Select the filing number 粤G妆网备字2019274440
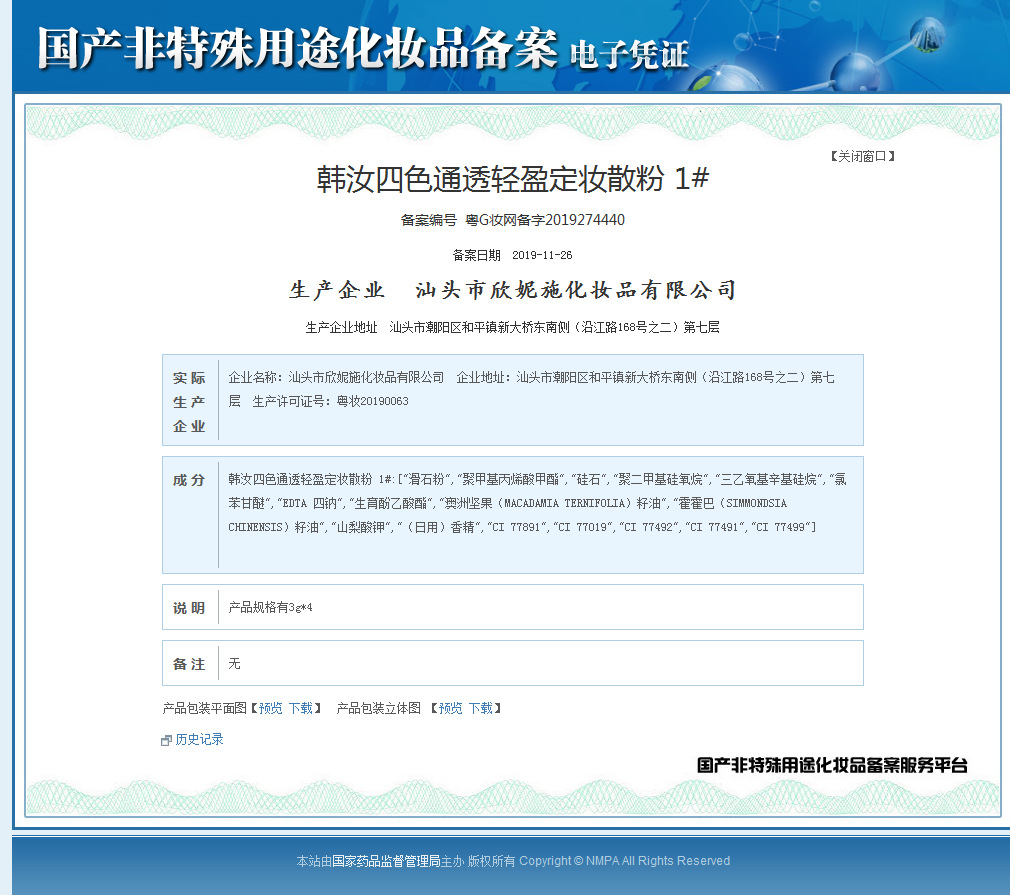 pos(545,220)
